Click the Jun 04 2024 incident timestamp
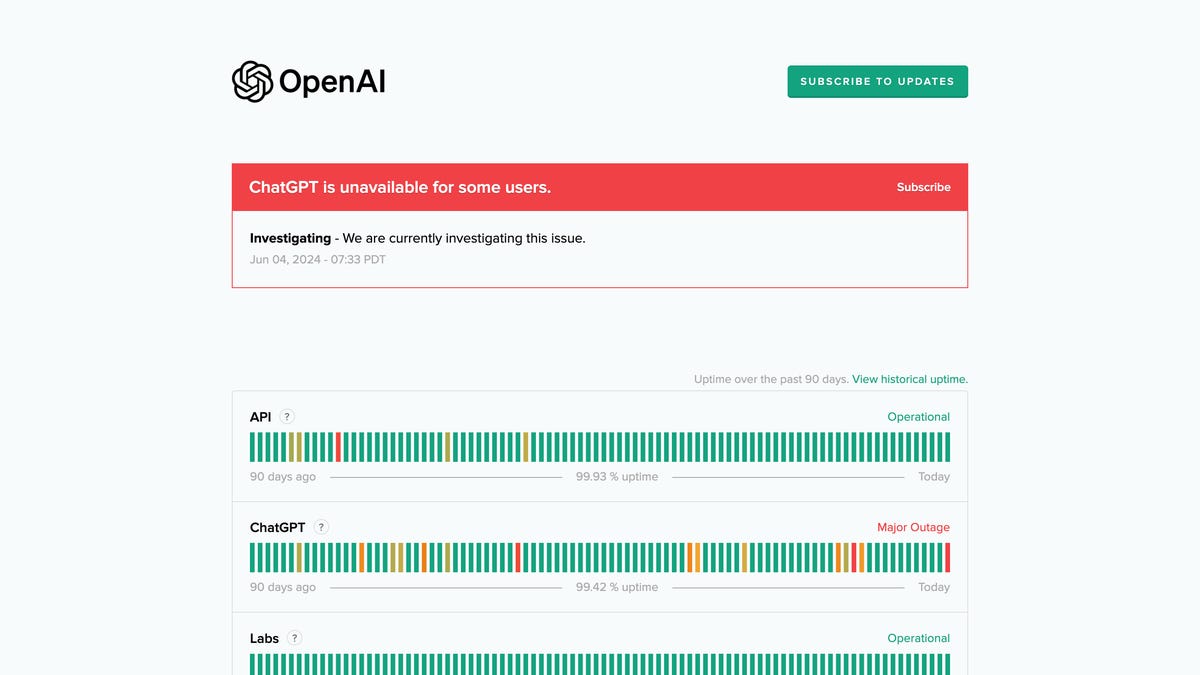The image size is (1200, 675). (317, 259)
